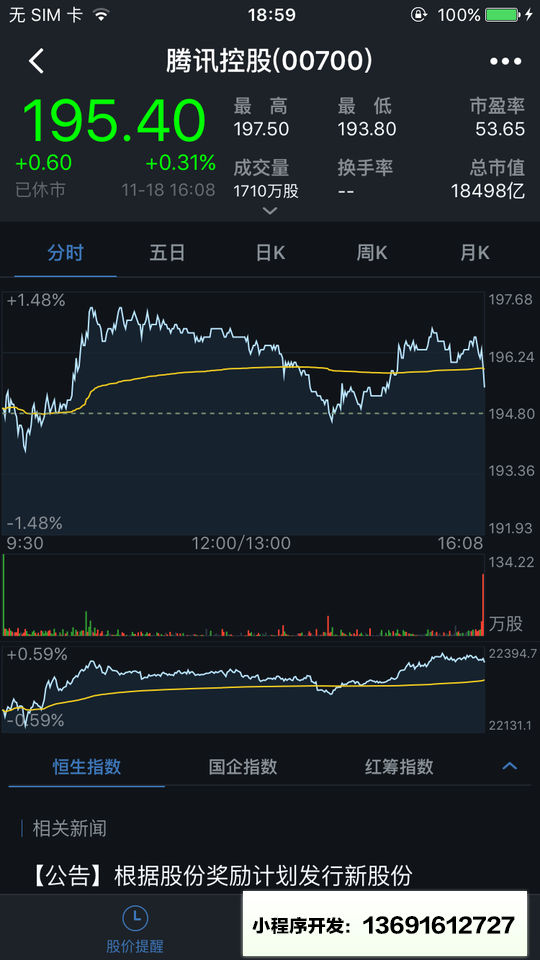Switch to 国企指数 tab

[243, 767]
